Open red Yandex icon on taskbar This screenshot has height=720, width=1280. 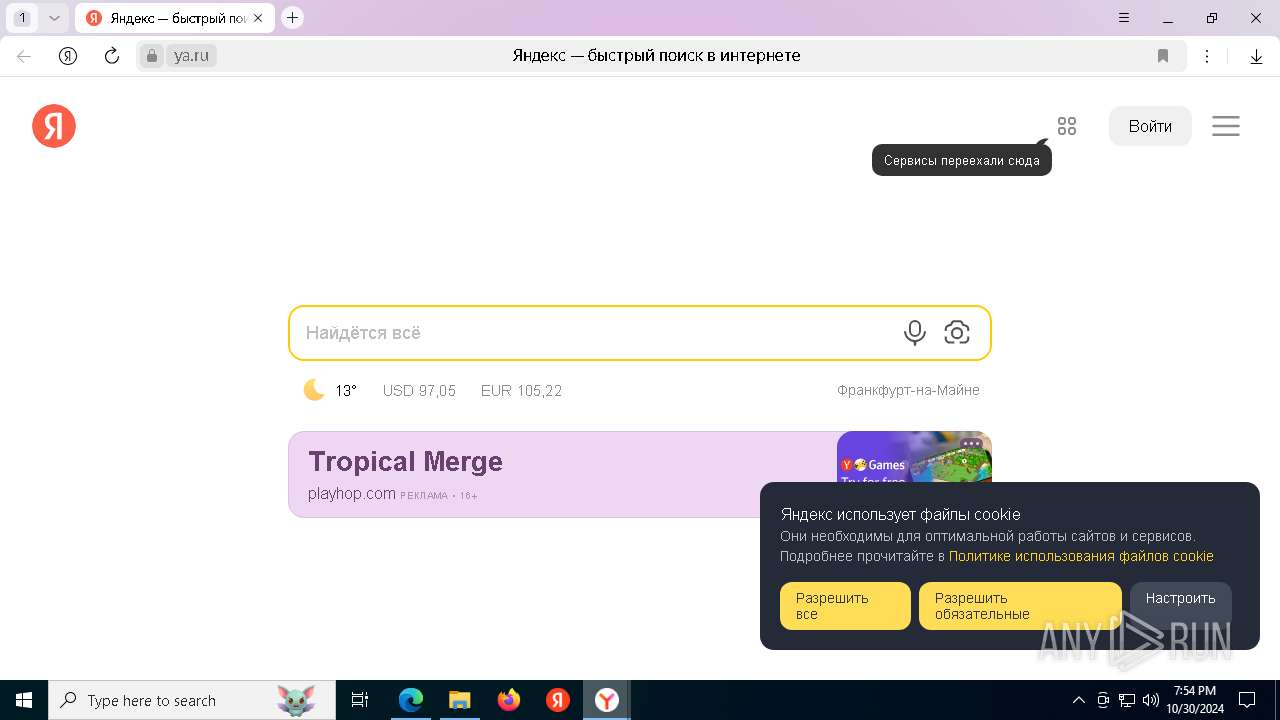pos(558,700)
